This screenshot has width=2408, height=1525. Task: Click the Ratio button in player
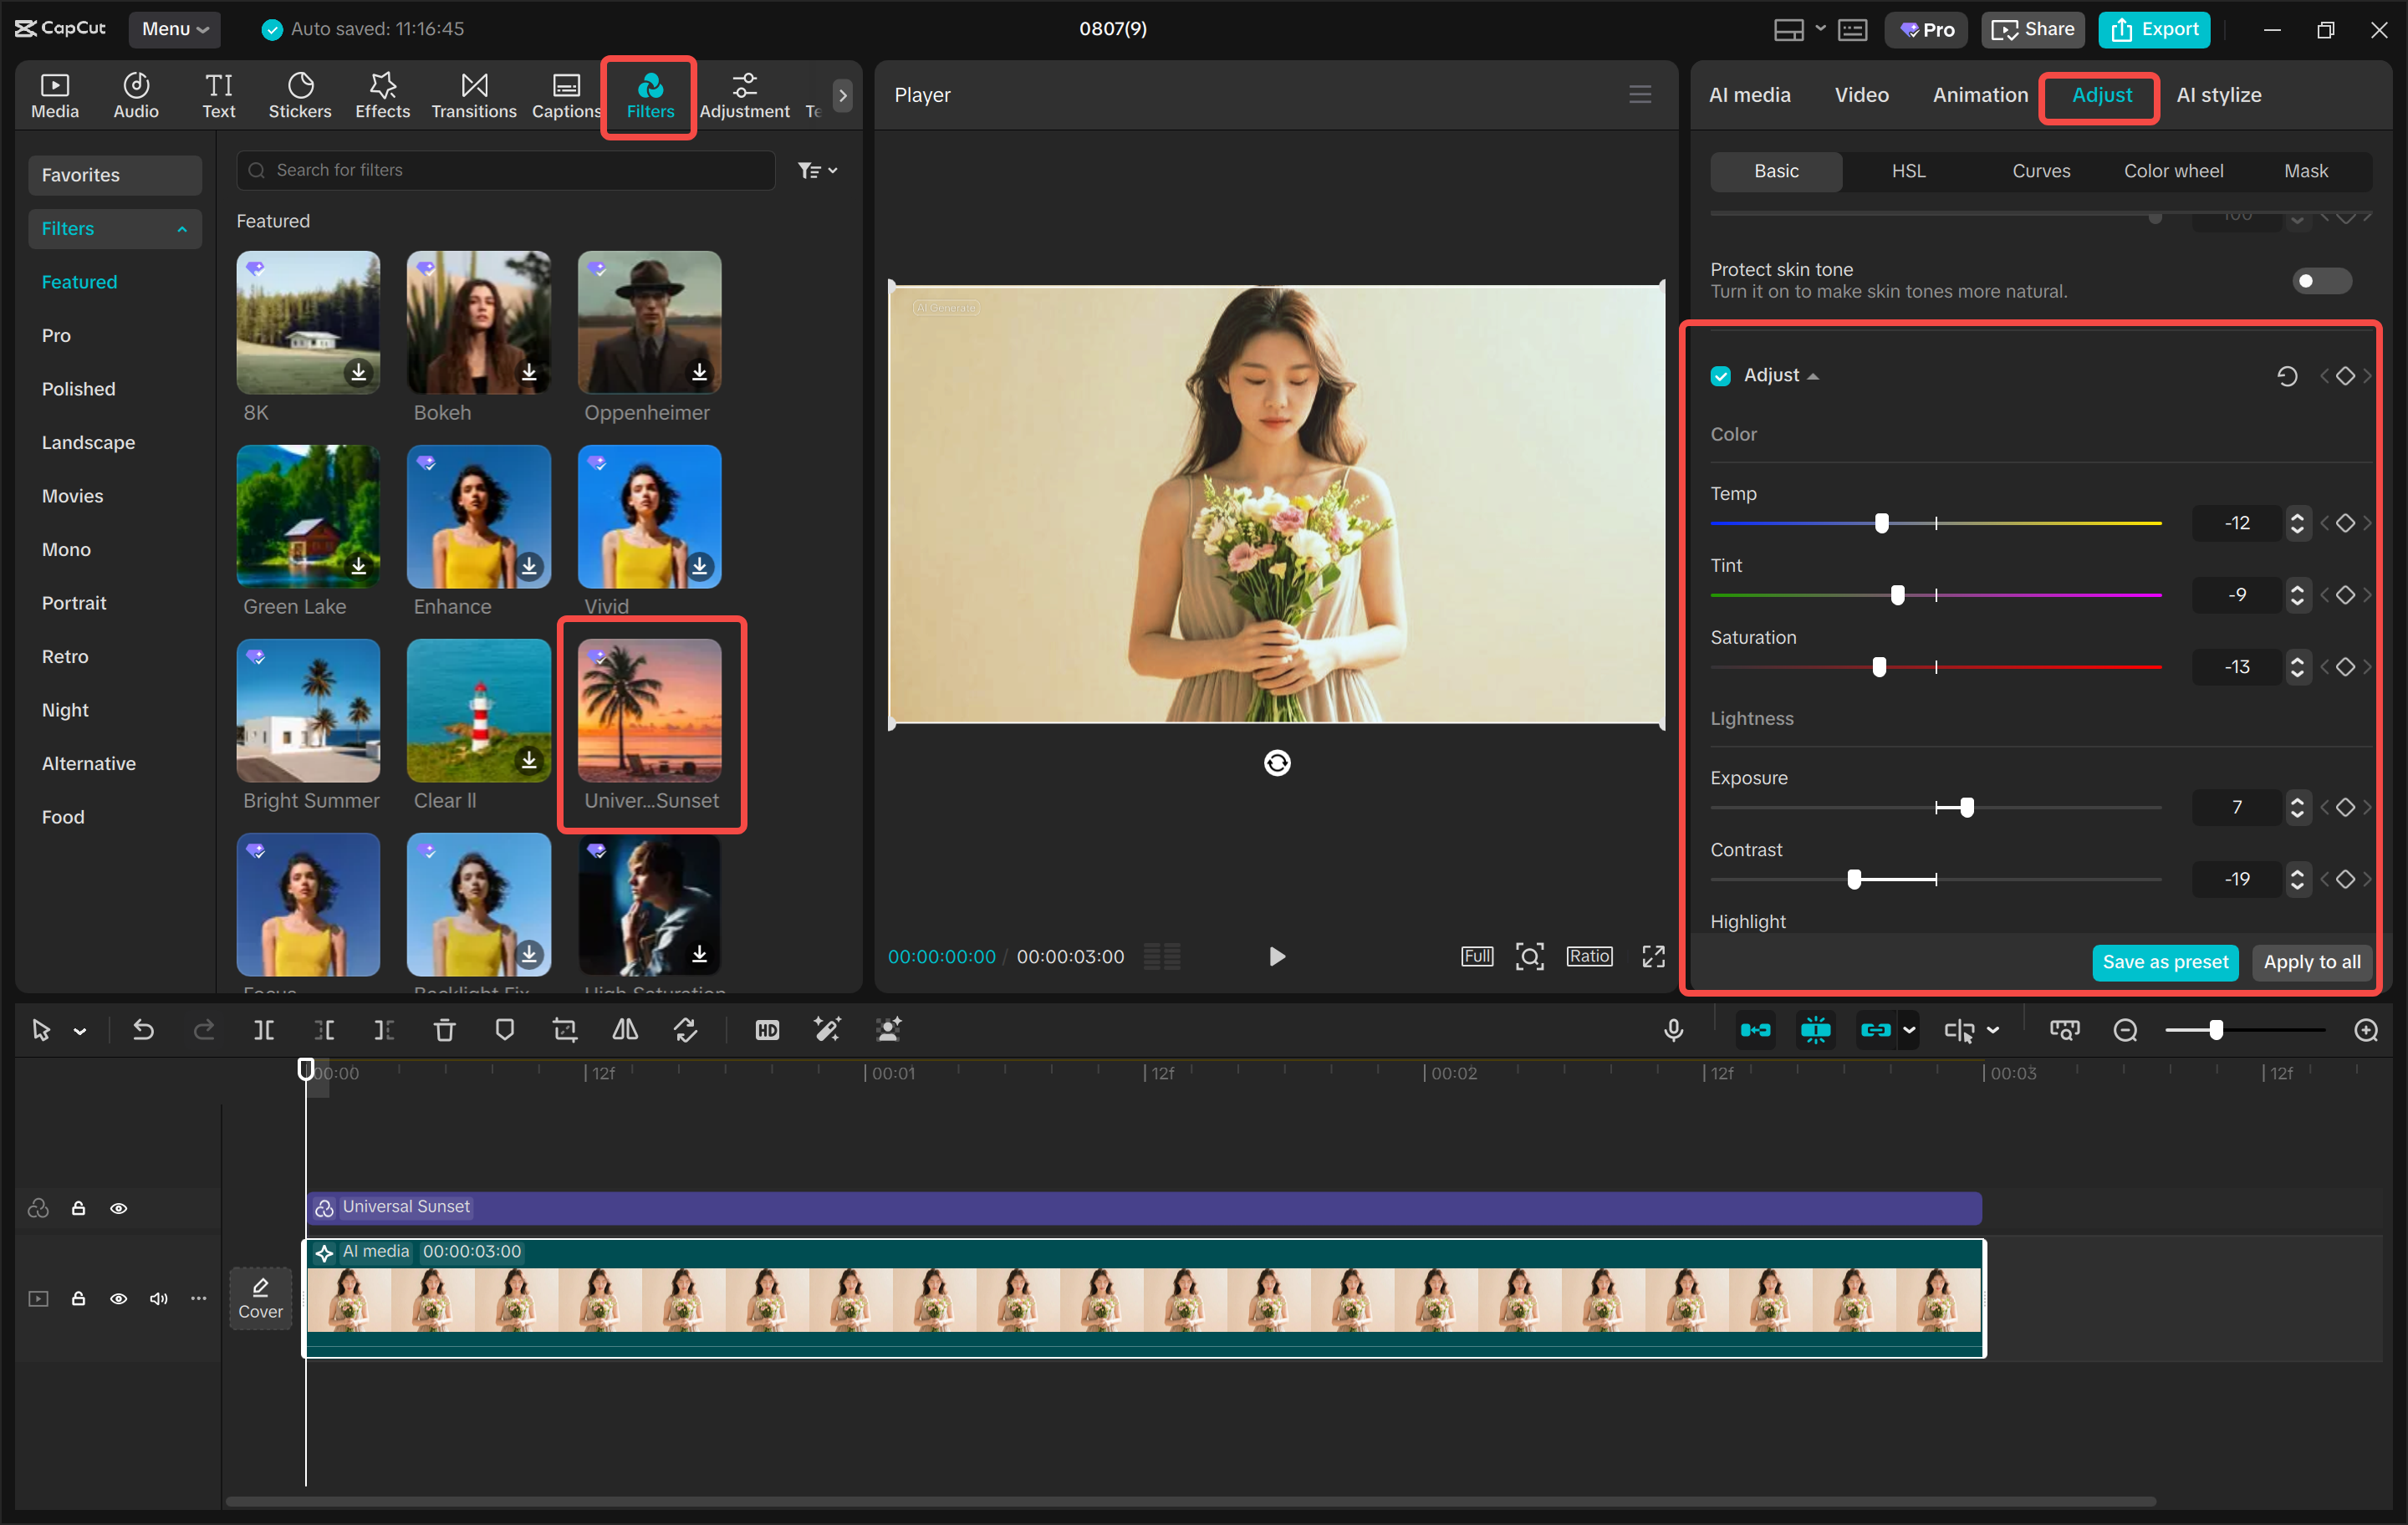pos(1588,957)
